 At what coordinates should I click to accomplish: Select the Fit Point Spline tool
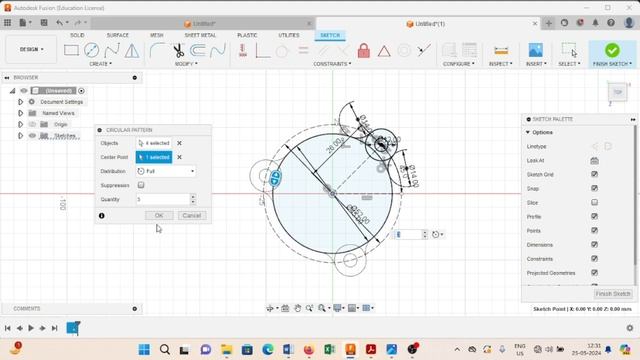112,50
